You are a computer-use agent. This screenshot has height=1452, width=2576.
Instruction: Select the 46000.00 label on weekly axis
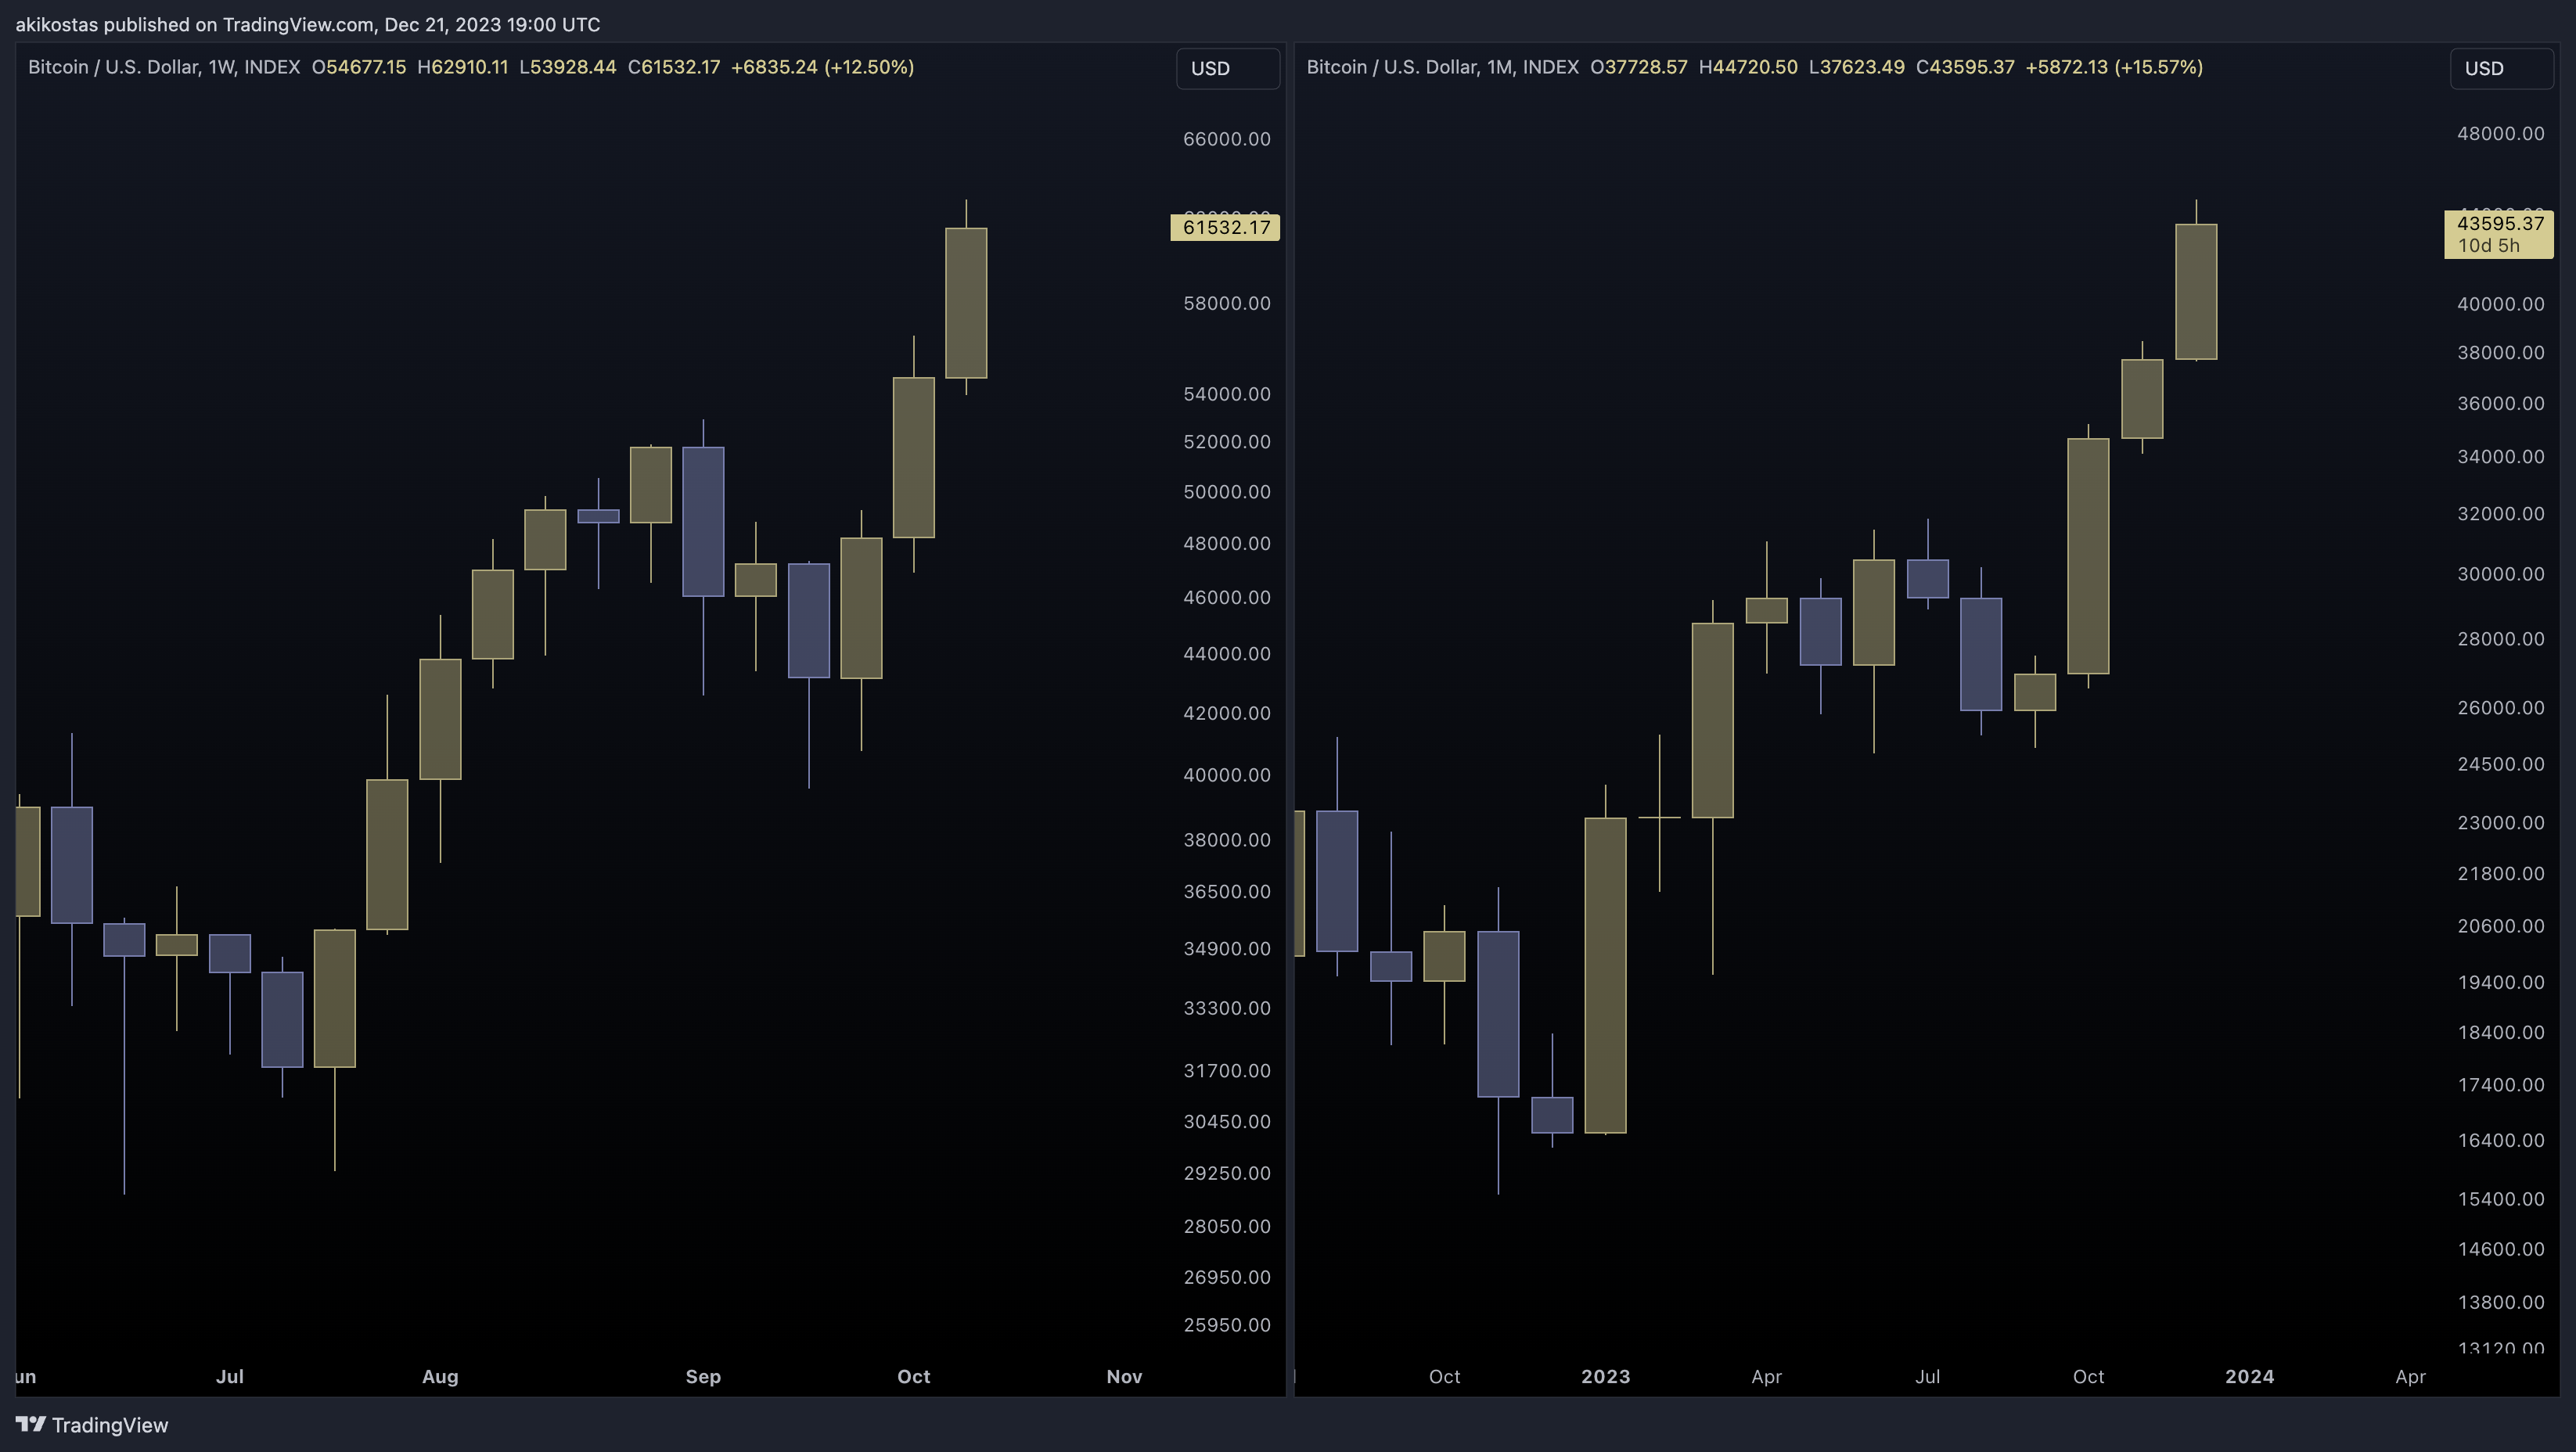coord(1227,598)
